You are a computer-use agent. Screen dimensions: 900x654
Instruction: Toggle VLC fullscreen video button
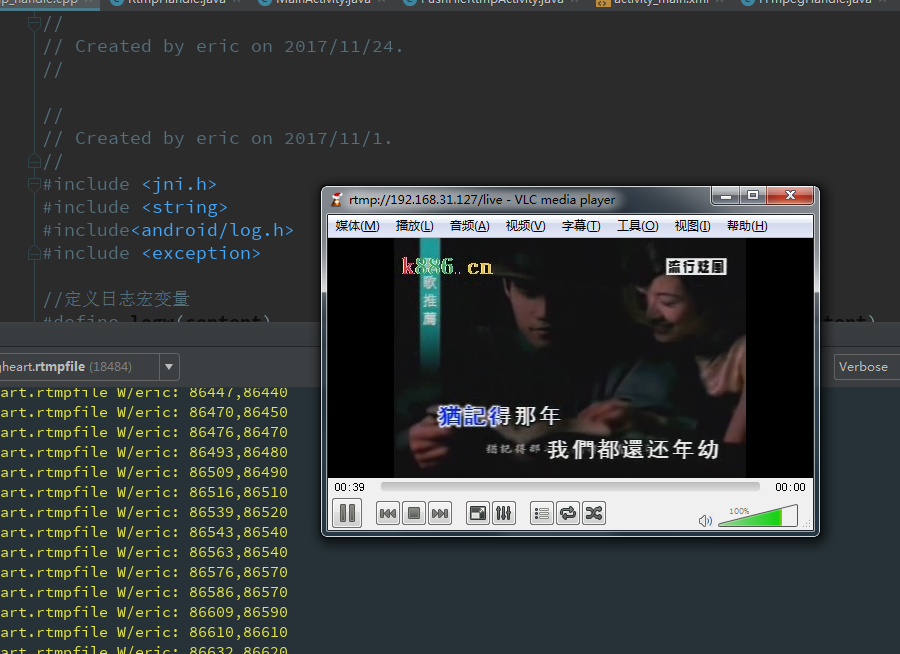point(478,513)
